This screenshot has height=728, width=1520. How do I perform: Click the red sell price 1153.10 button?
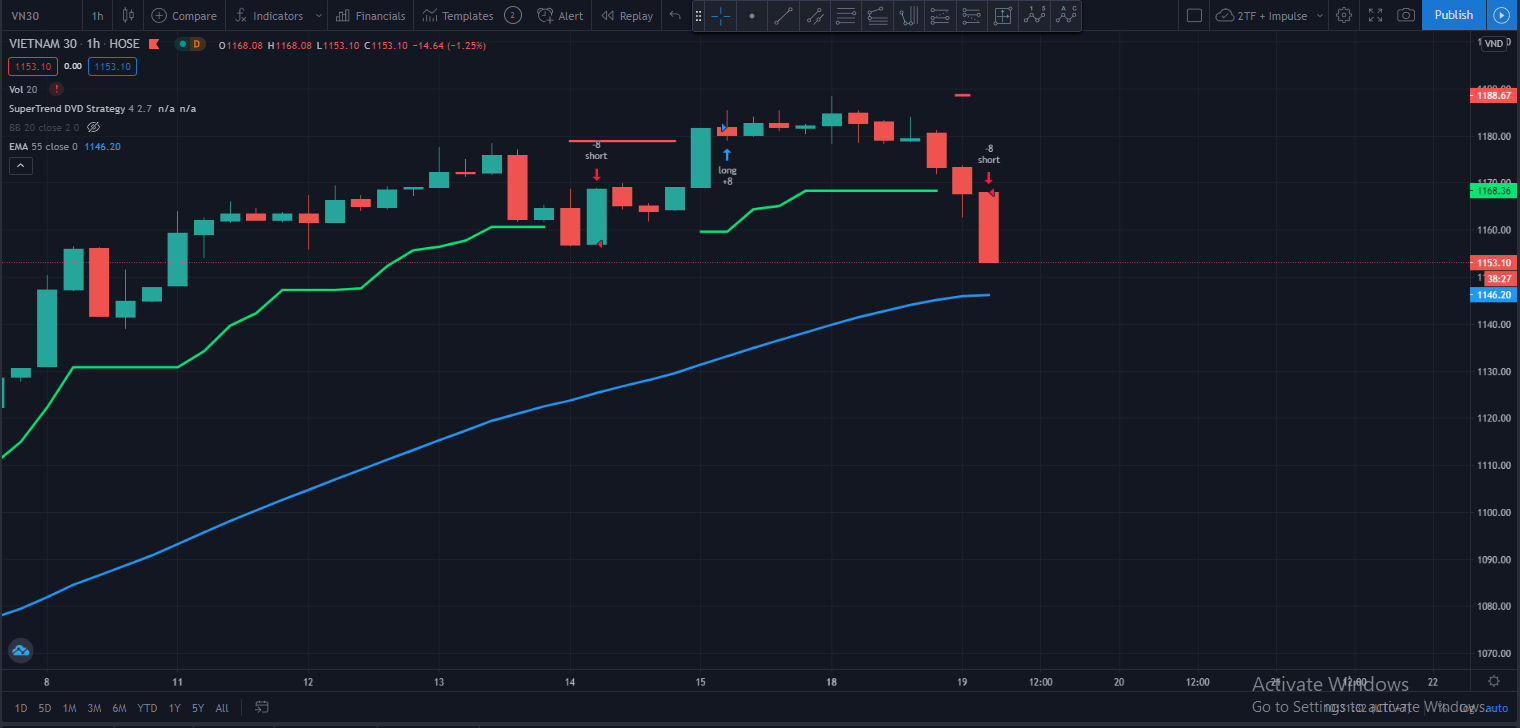click(x=32, y=66)
